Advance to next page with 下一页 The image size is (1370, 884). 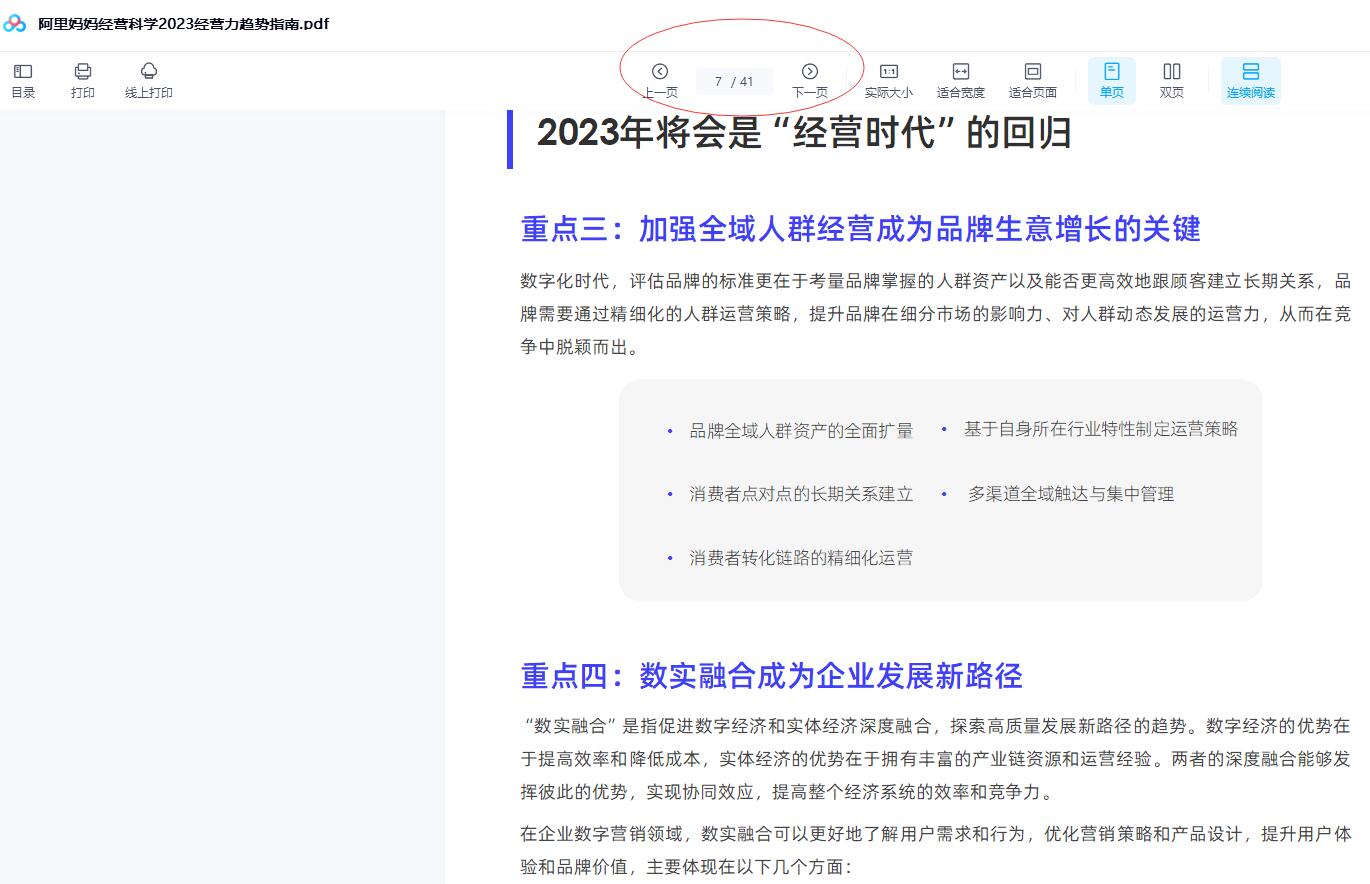[x=810, y=80]
